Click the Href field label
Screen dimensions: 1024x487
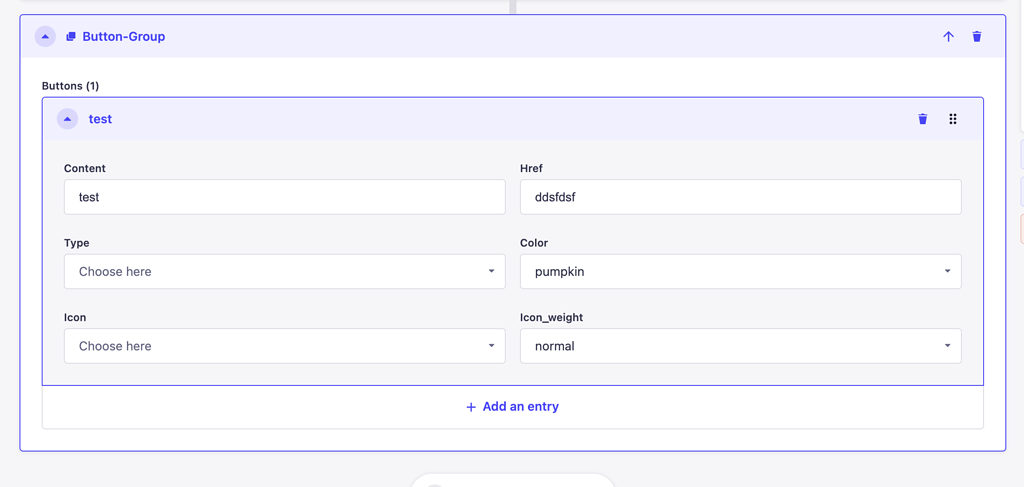[531, 168]
